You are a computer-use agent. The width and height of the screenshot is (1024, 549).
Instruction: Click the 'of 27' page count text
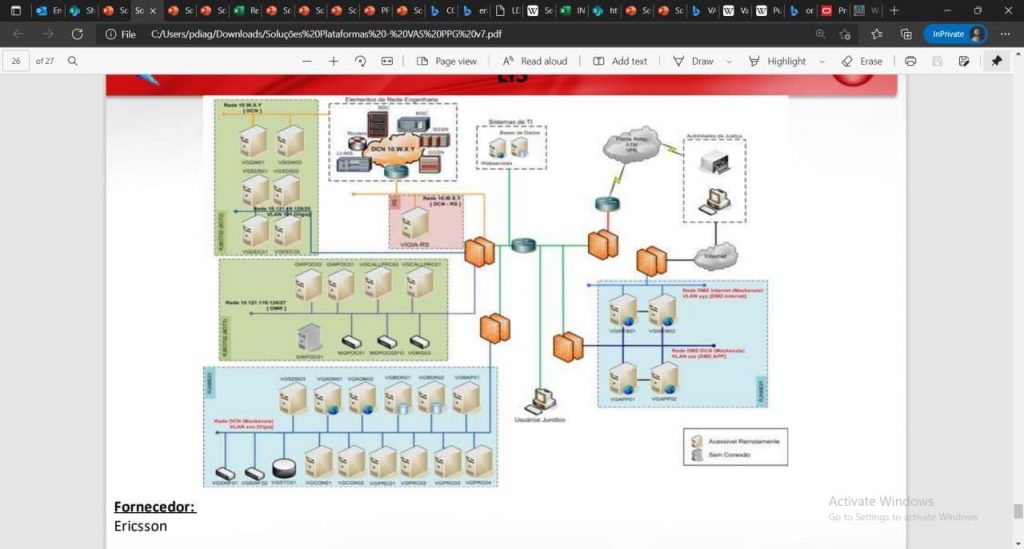coord(44,61)
